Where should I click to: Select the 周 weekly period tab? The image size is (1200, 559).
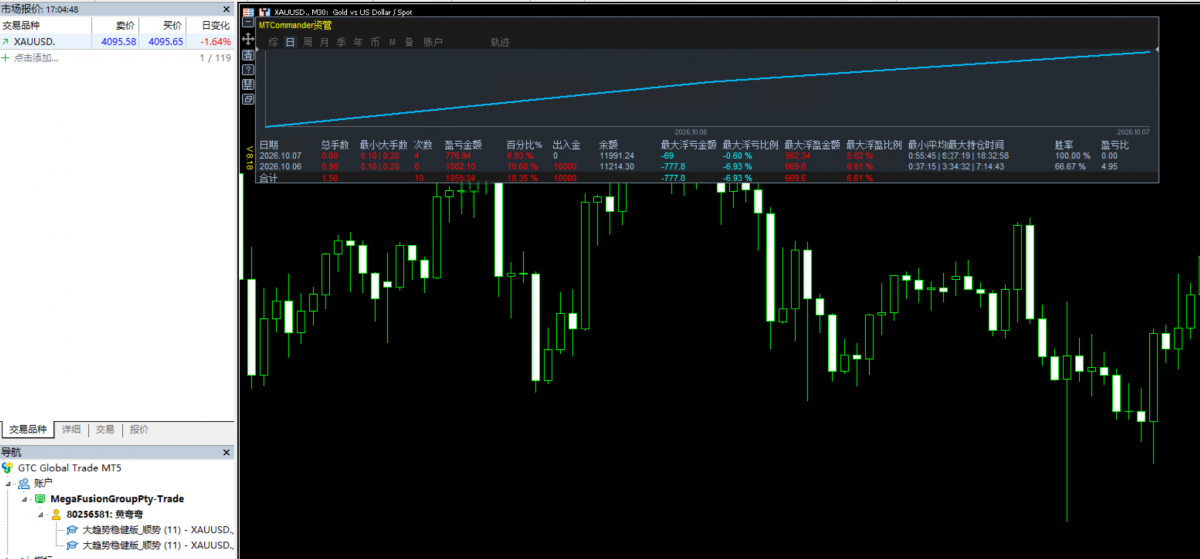point(307,42)
